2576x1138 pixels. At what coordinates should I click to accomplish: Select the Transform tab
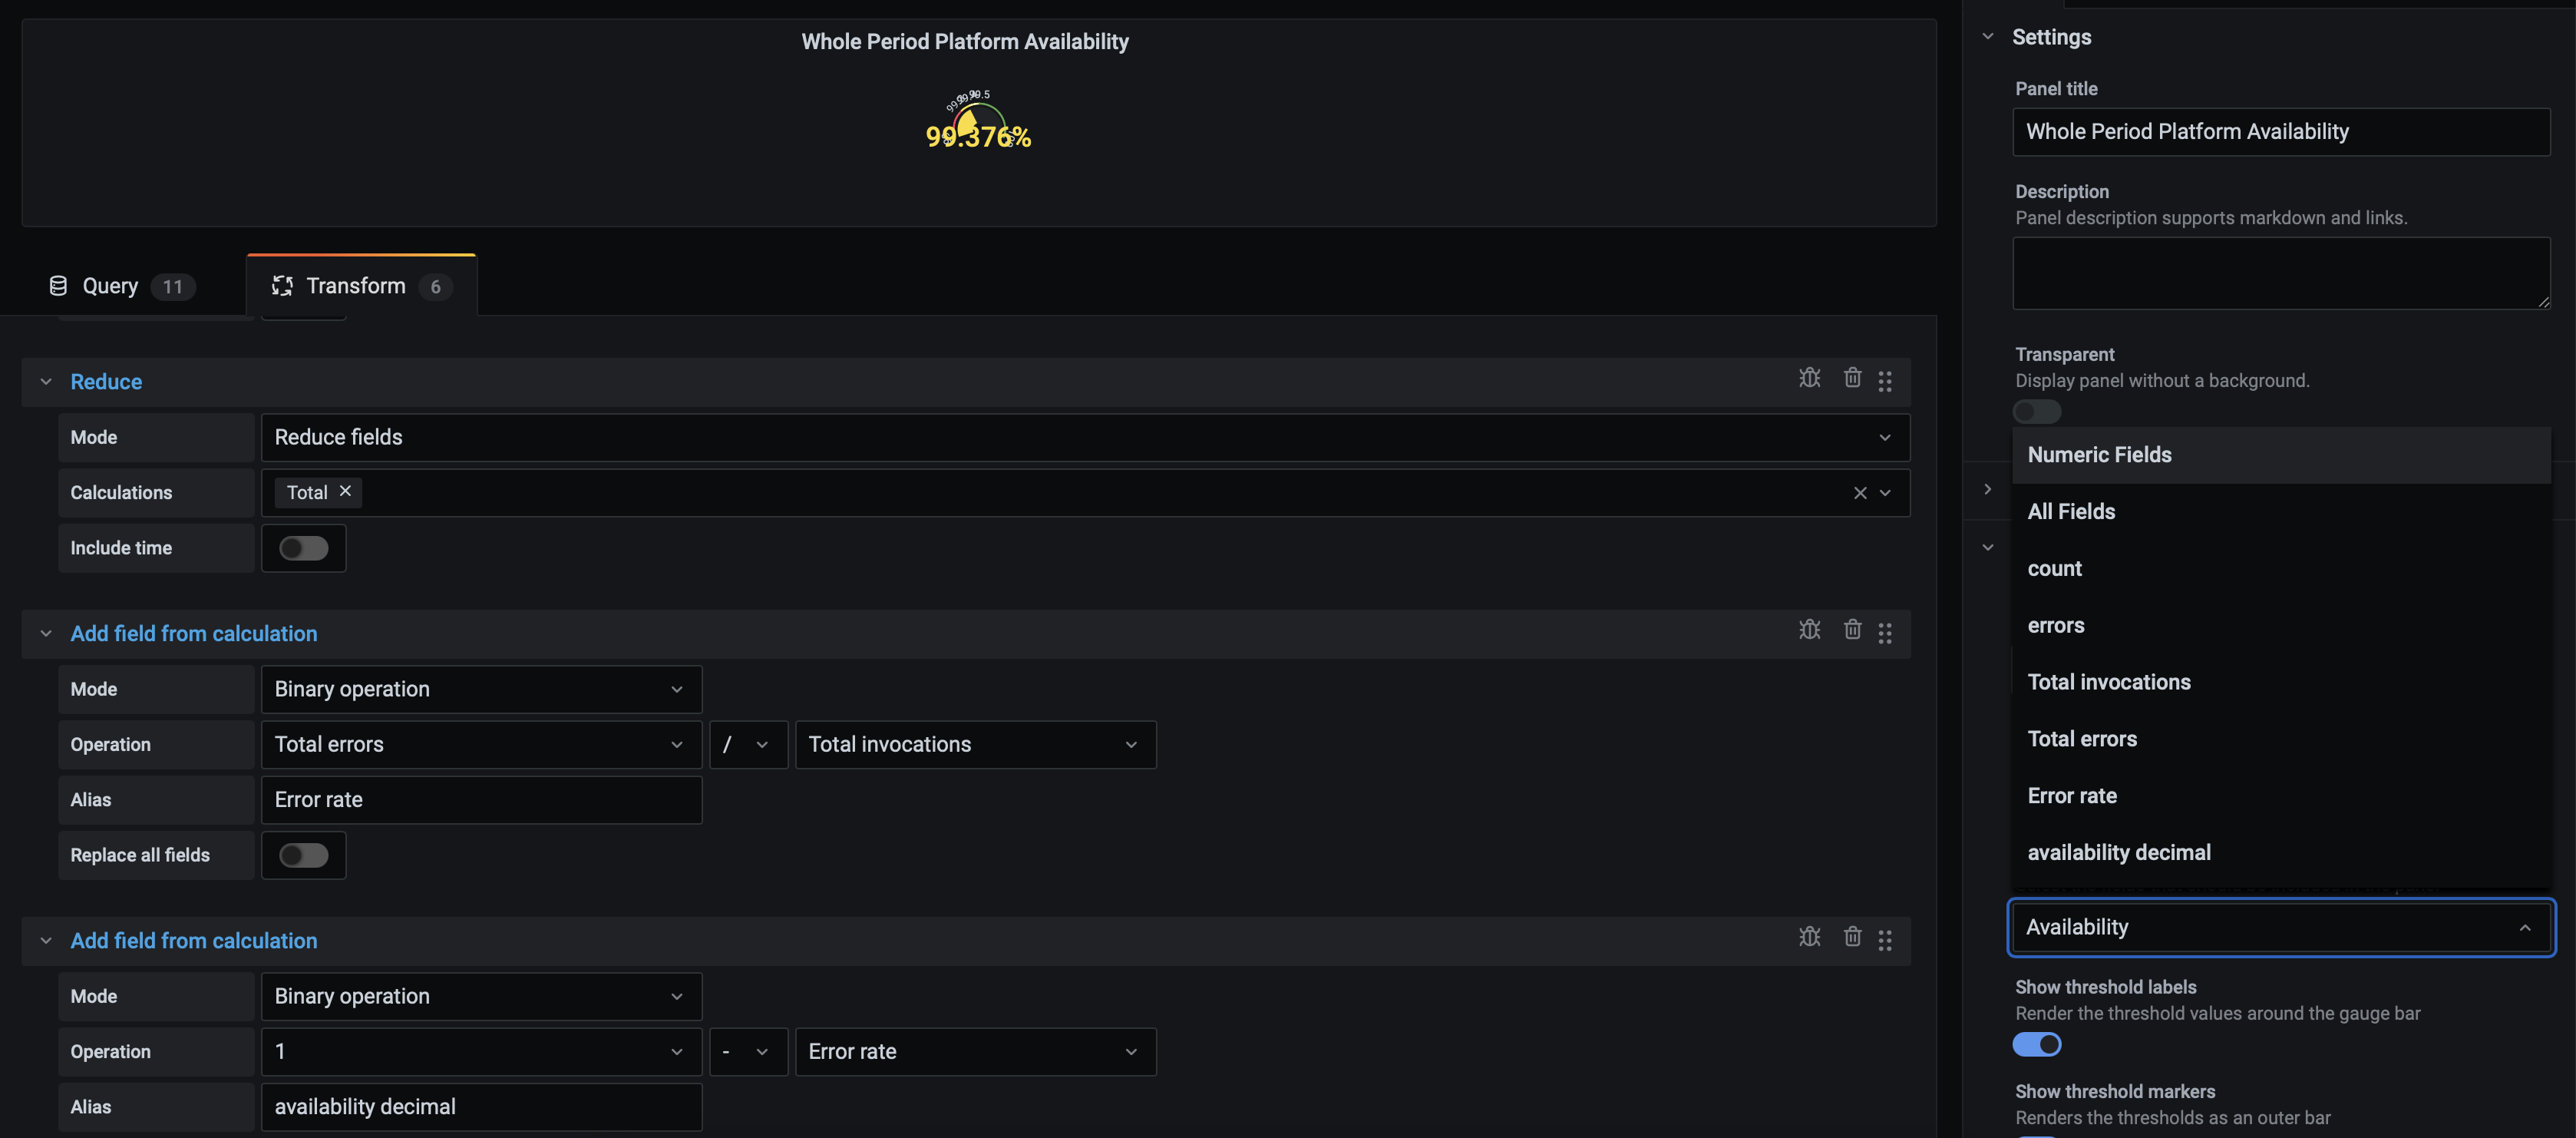[356, 285]
